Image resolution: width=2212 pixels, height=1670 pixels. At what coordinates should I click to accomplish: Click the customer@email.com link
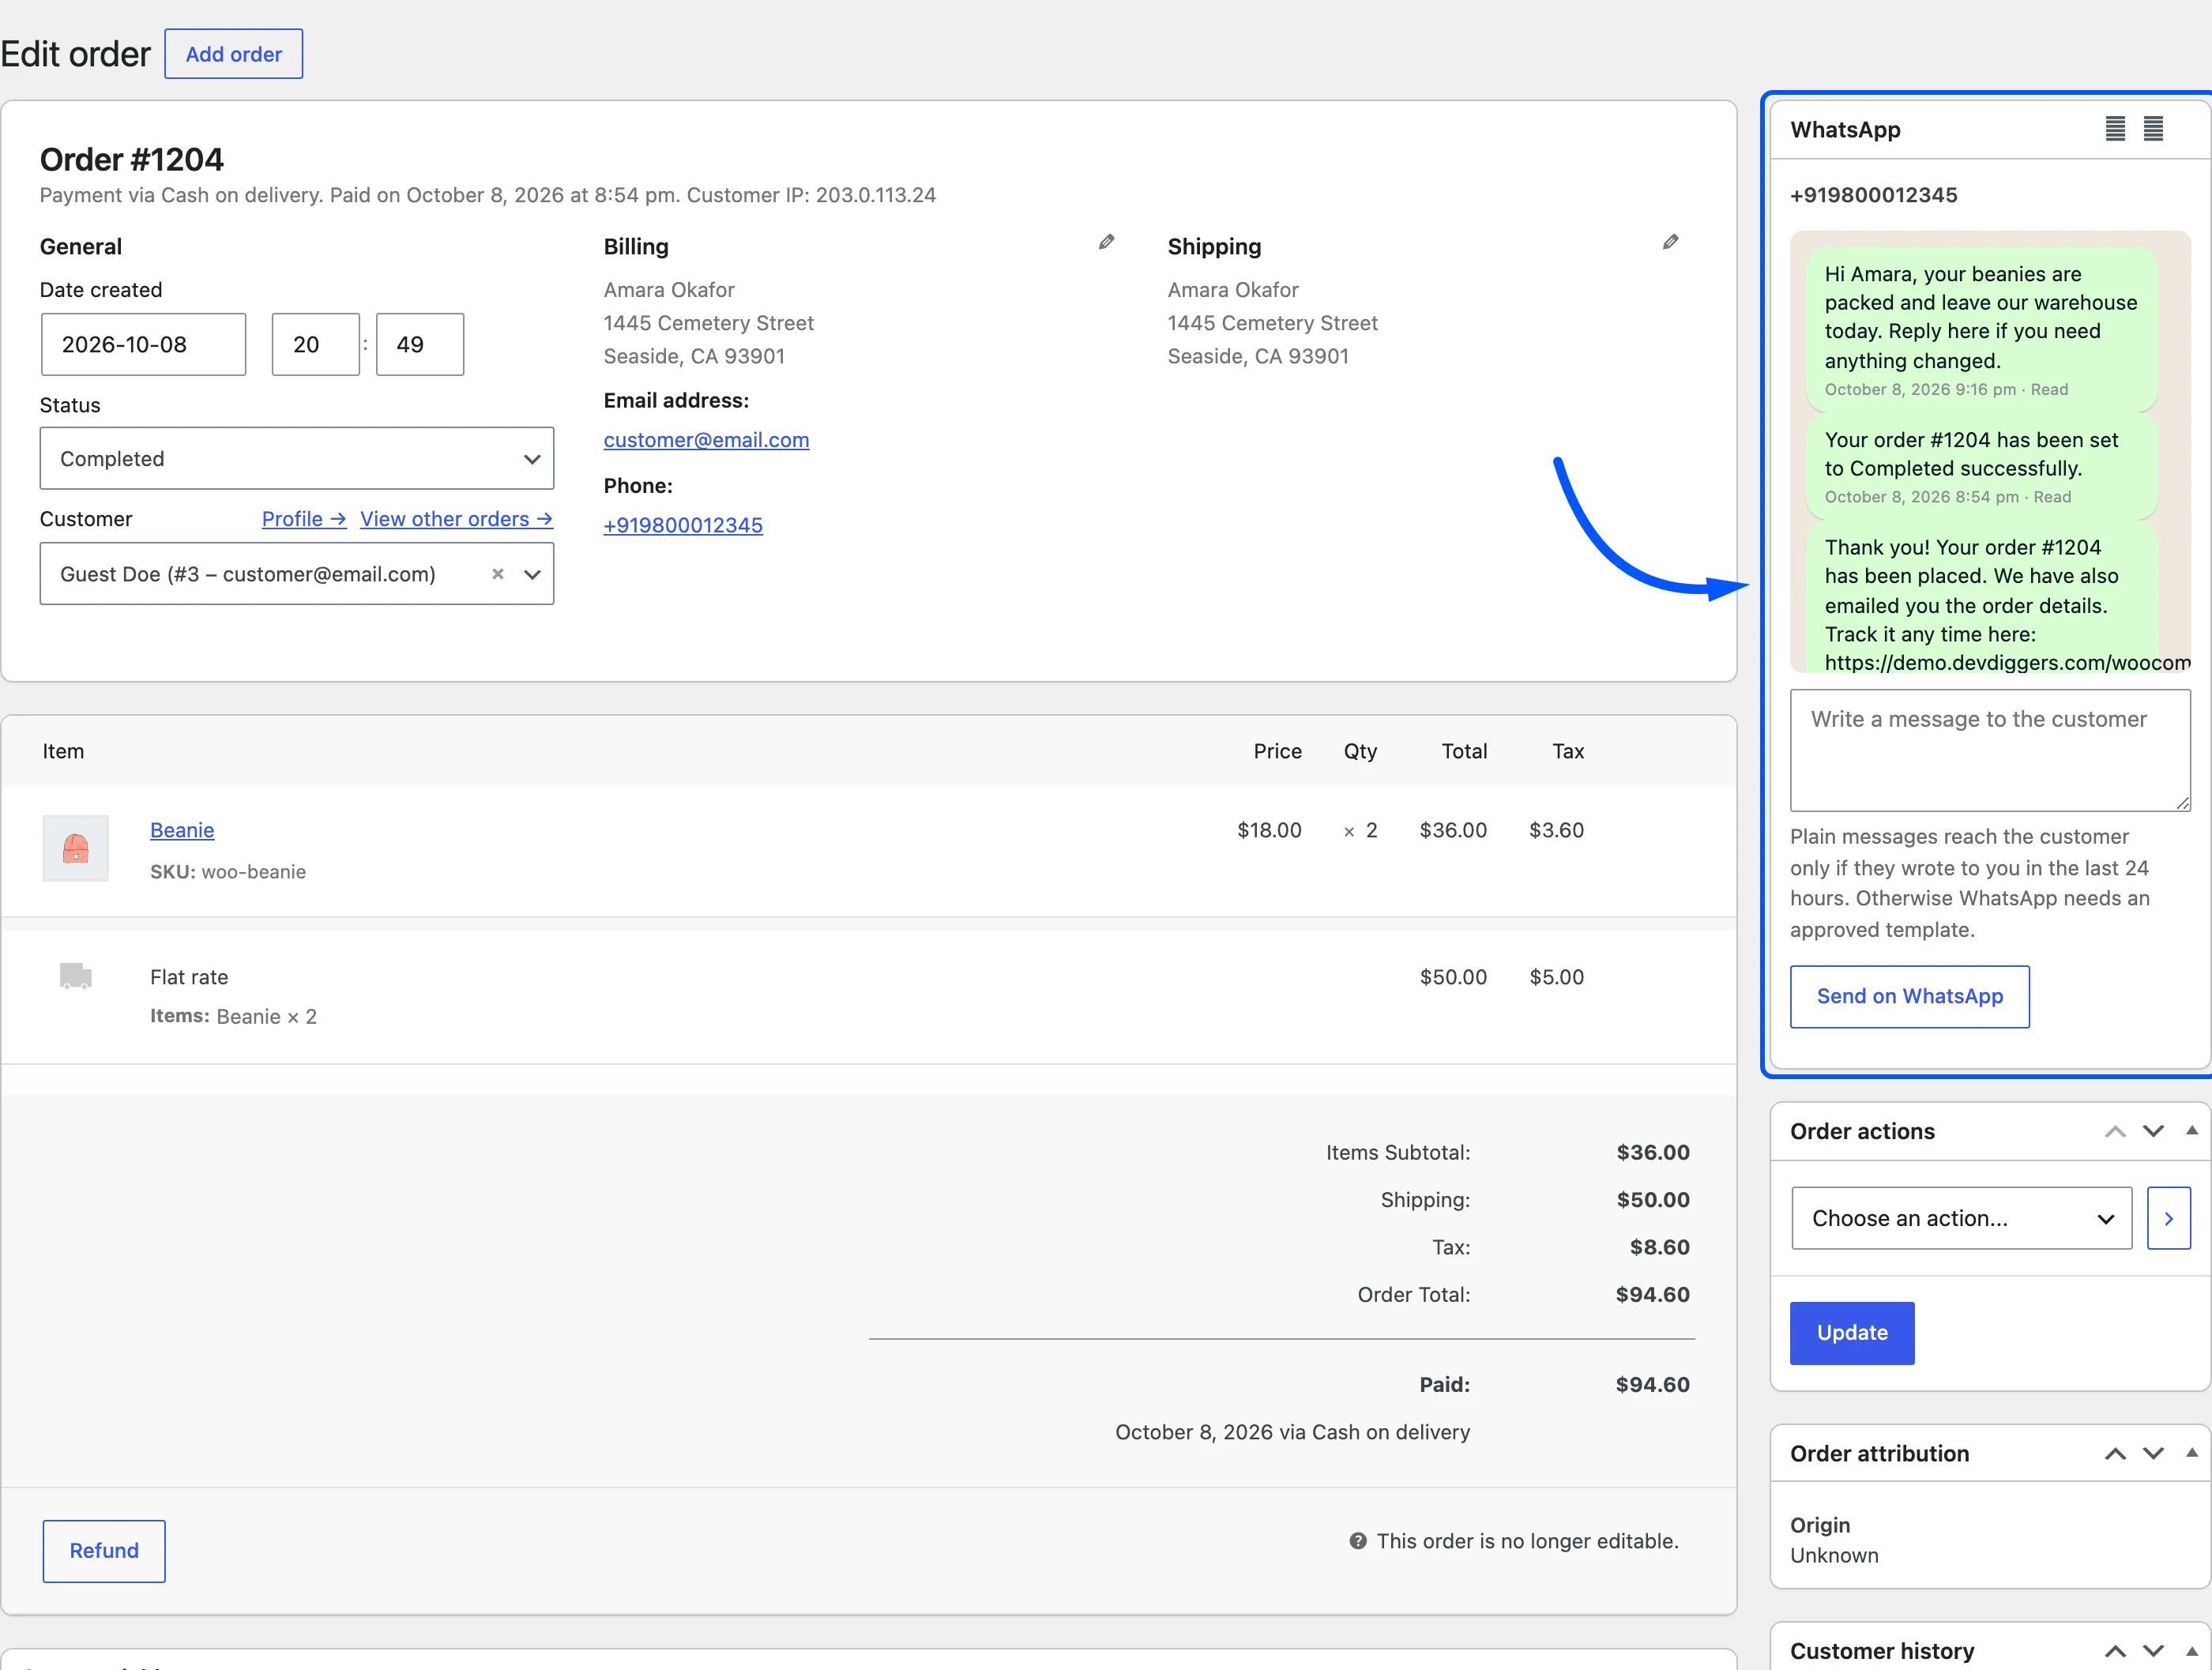point(706,440)
